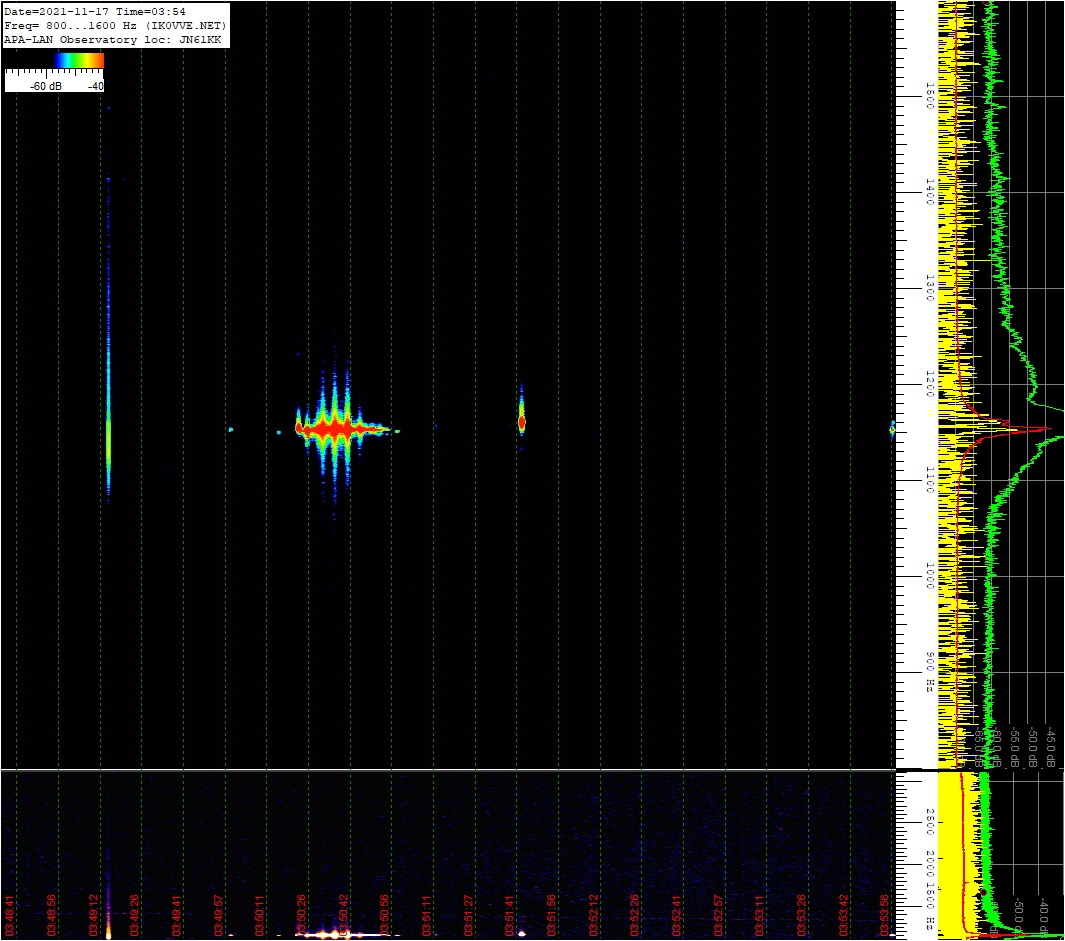Click the 03:48:56 time stamp
The height and width of the screenshot is (941, 1065).
click(51, 915)
